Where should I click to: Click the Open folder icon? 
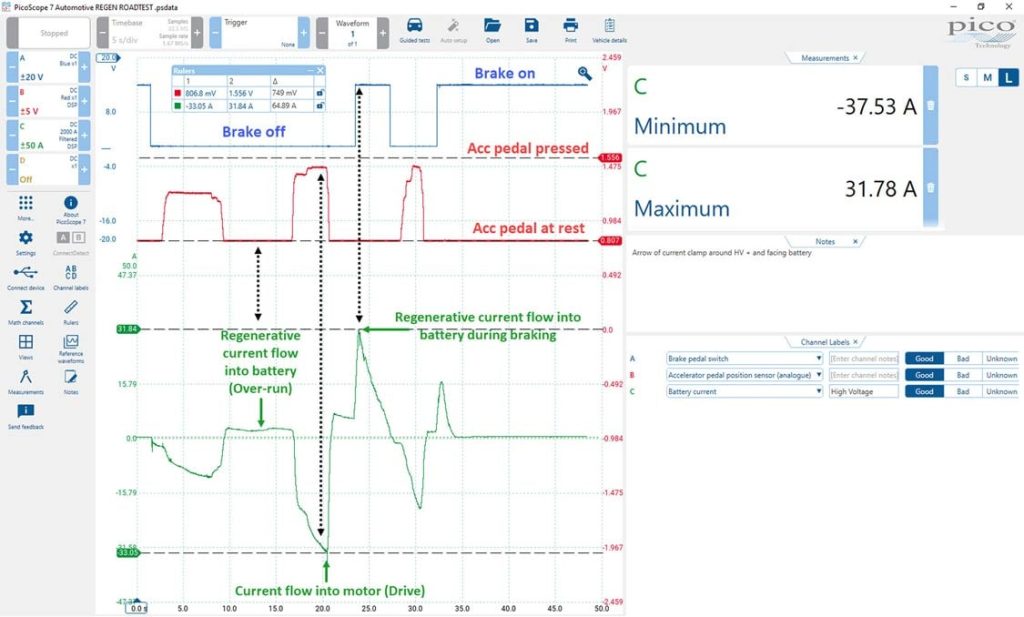point(492,26)
